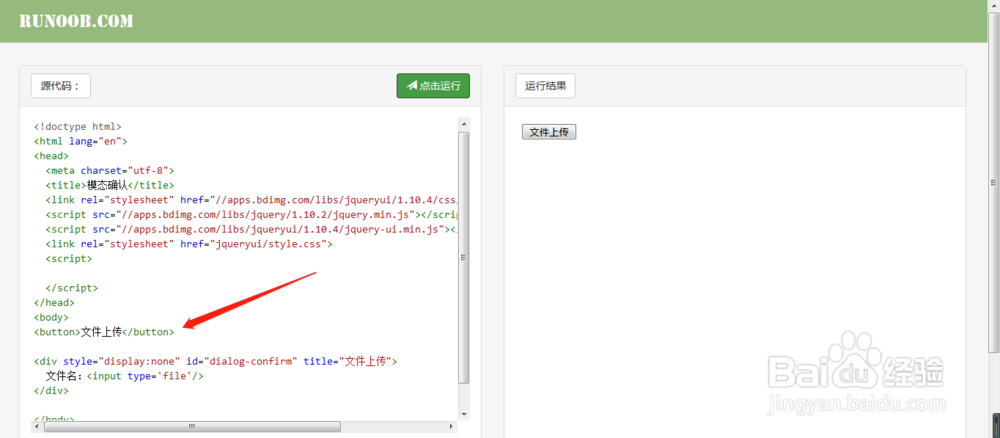Click the editor horizontal scroll right arrow
The image size is (1000, 438).
(452, 426)
